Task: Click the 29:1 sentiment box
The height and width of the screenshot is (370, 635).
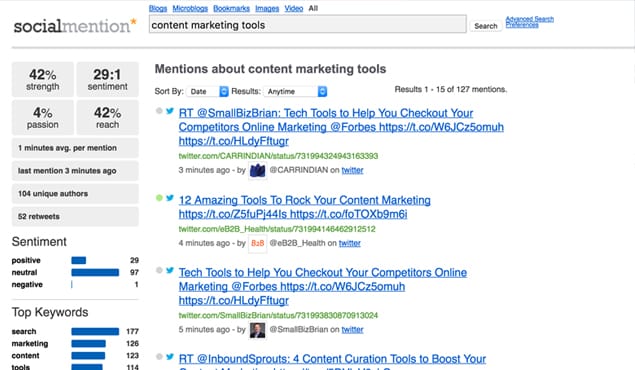Action: 107,79
